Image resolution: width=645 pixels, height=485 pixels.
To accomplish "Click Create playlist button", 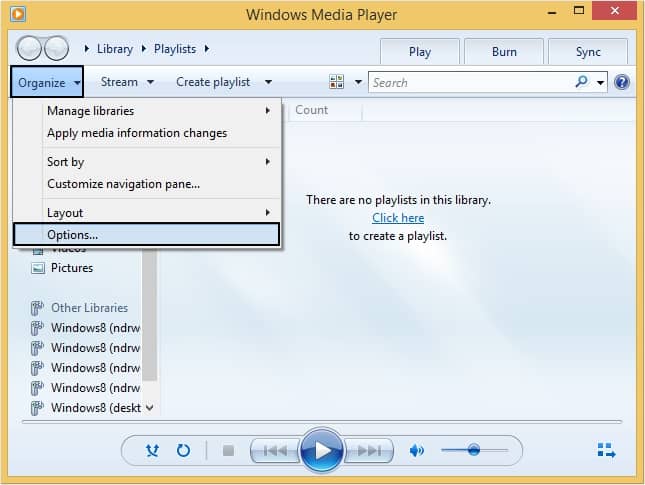I will (213, 82).
